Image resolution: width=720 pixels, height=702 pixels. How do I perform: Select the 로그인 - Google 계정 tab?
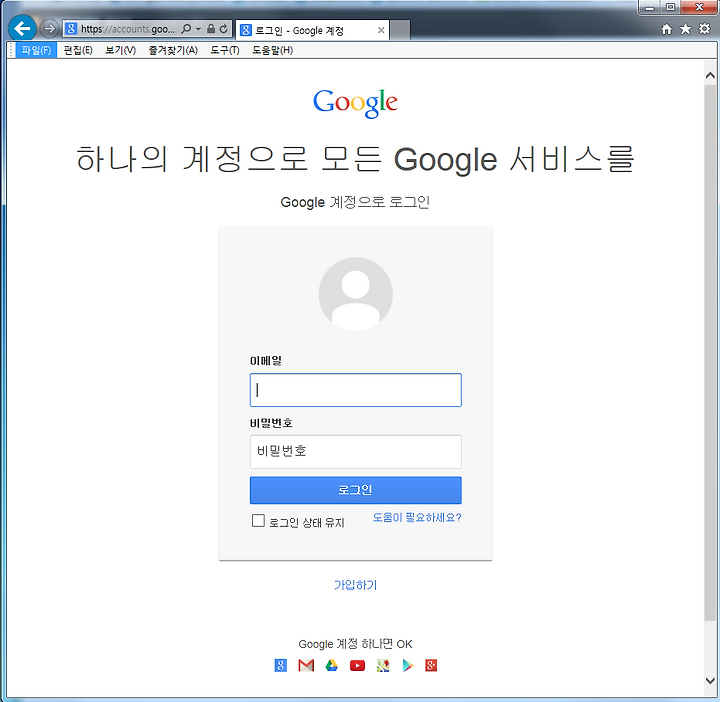click(312, 30)
